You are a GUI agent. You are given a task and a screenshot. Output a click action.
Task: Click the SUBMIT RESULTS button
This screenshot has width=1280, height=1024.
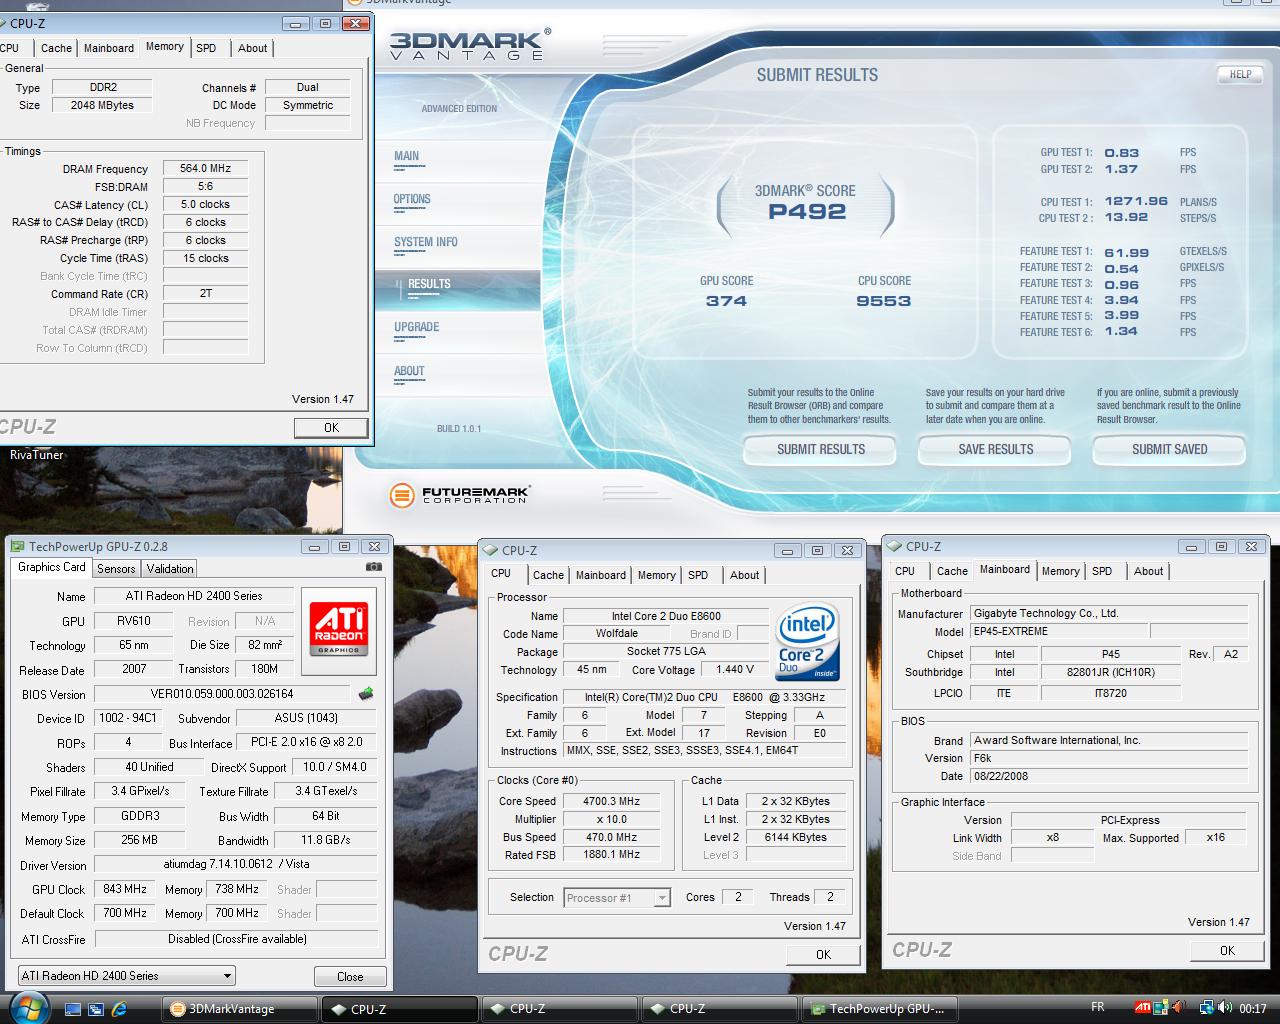pyautogui.click(x=820, y=450)
